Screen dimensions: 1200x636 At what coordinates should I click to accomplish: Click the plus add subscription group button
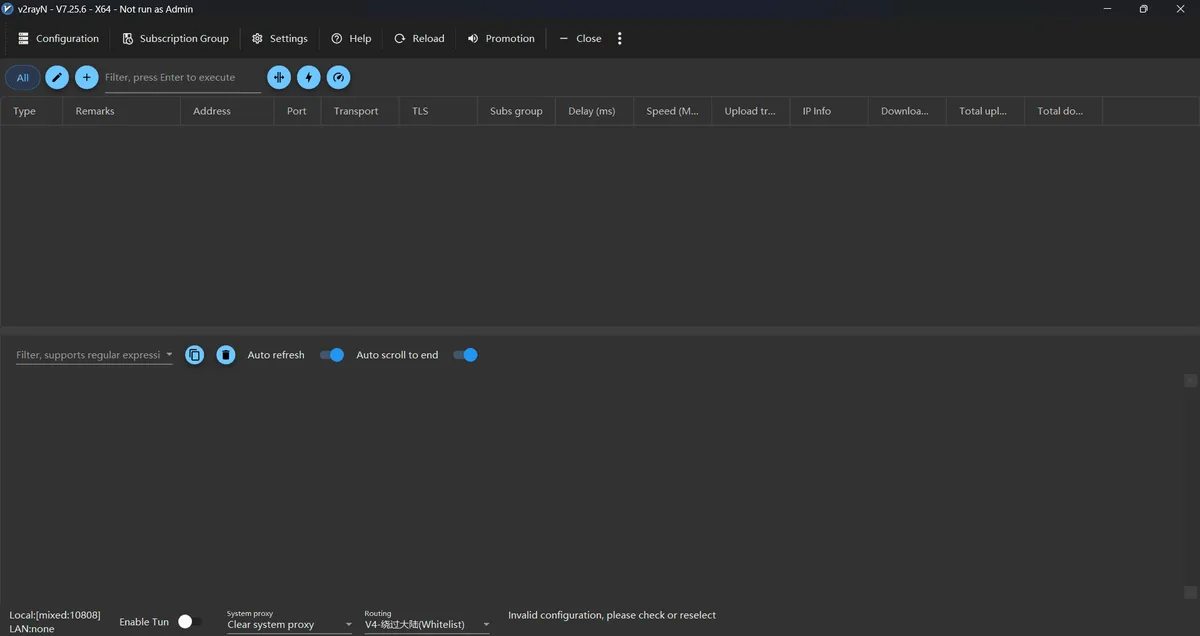87,77
